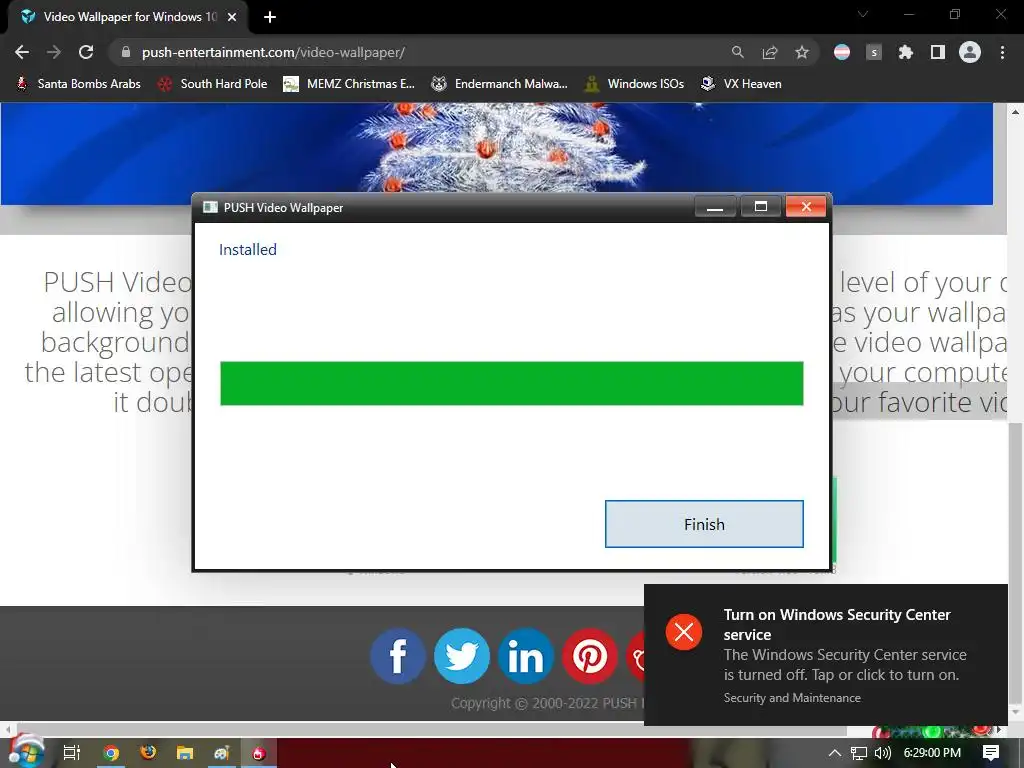Click the Installed status text

(248, 249)
